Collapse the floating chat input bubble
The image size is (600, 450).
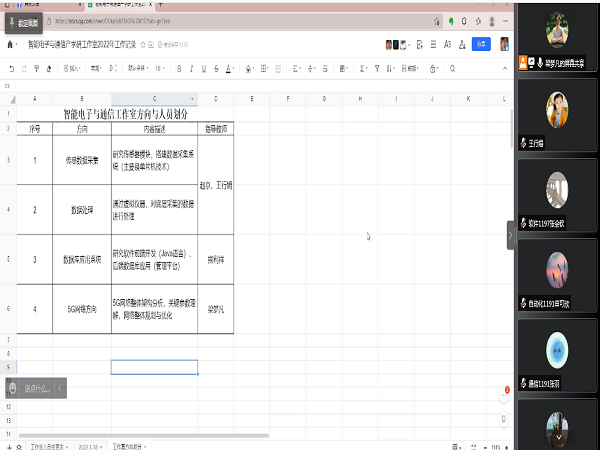(59, 388)
